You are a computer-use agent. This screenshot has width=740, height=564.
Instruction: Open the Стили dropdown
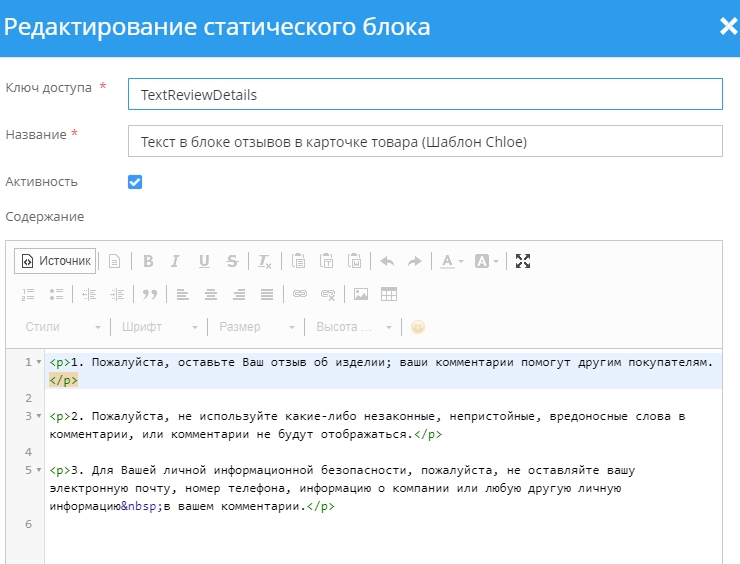point(62,327)
